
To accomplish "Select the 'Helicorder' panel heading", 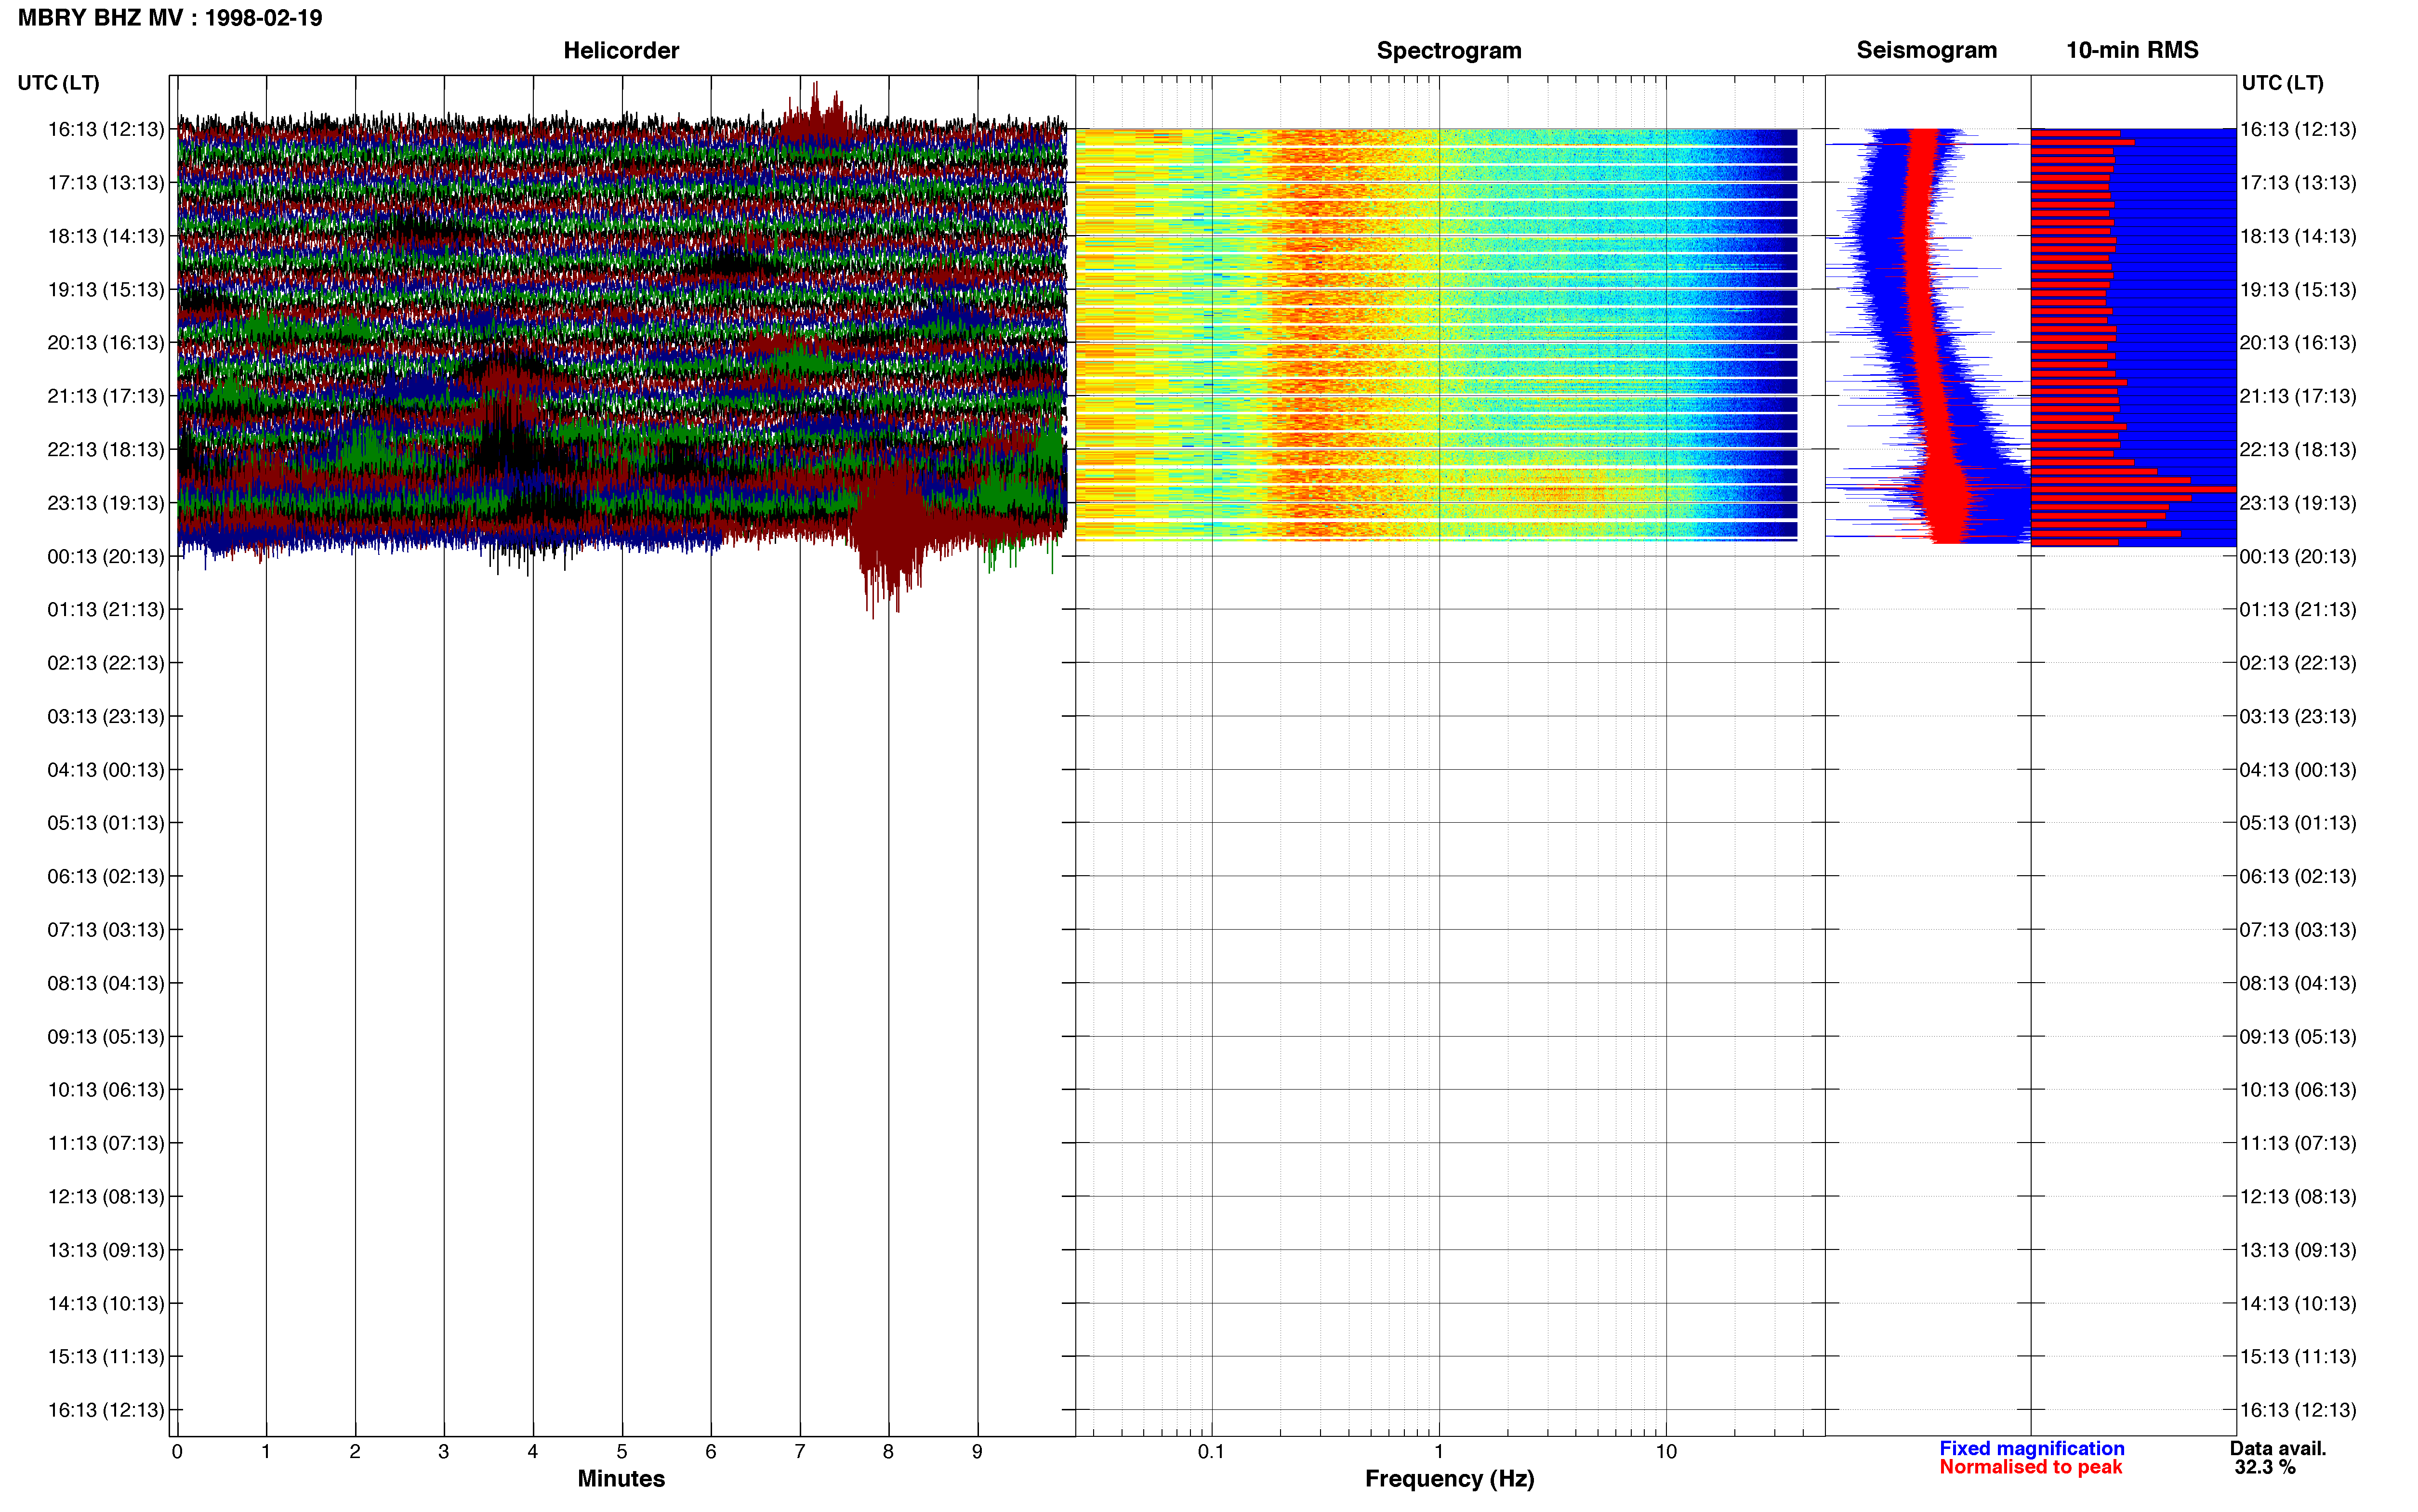I will pyautogui.click(x=621, y=50).
